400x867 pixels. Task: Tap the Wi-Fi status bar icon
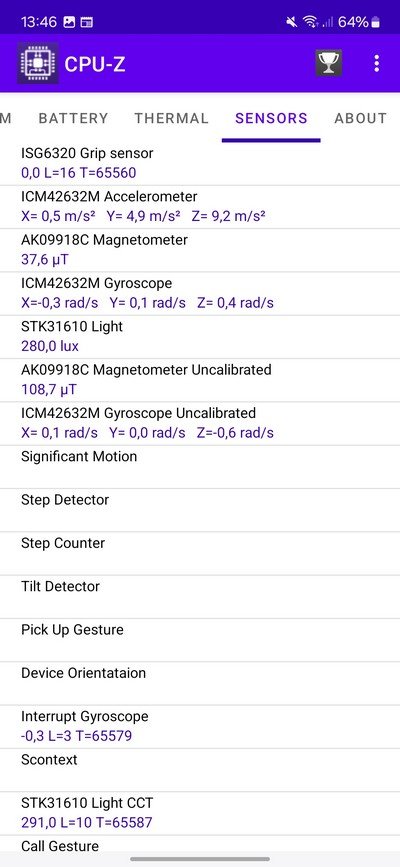[x=310, y=22]
